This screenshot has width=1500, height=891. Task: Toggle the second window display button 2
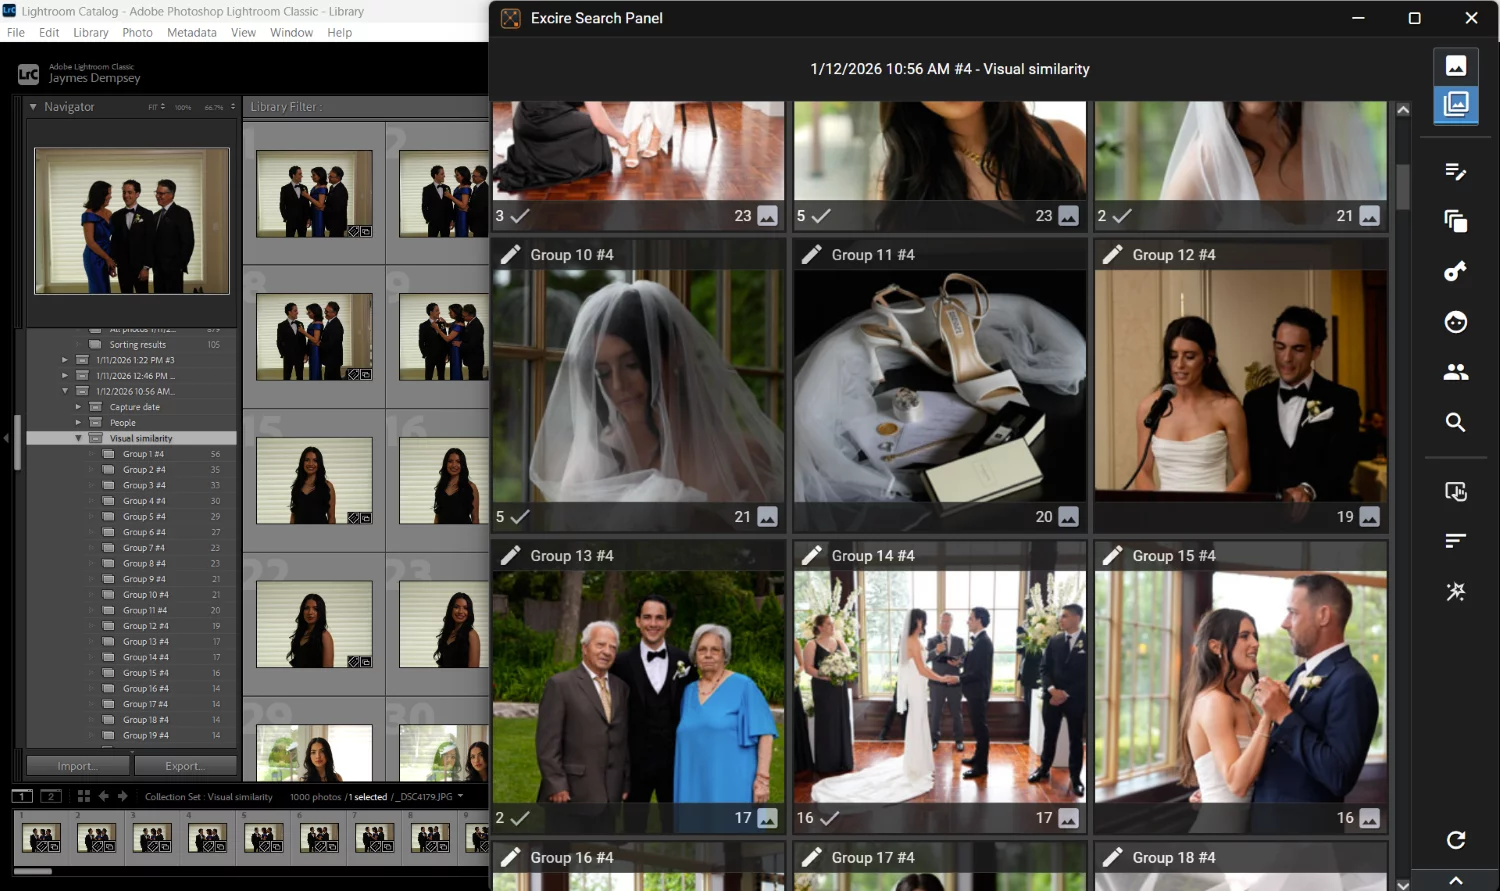pyautogui.click(x=51, y=796)
